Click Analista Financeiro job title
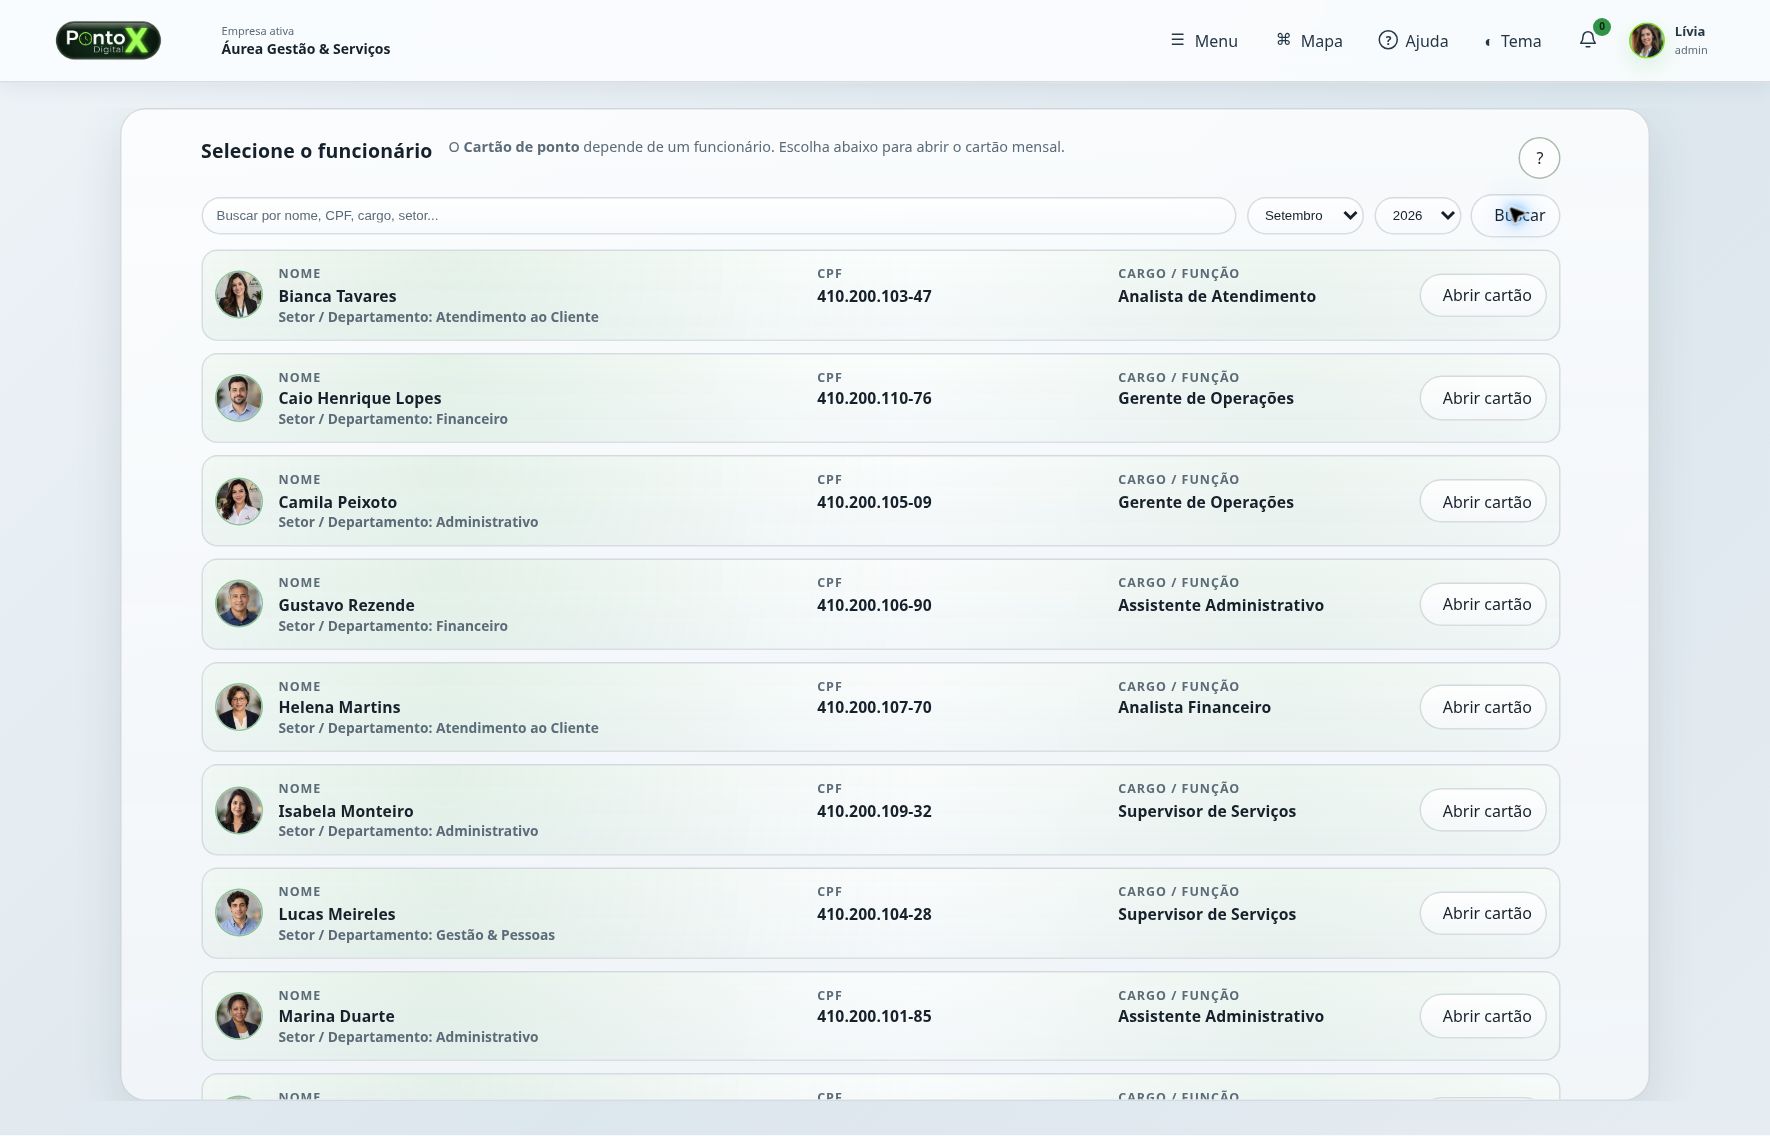 click(x=1194, y=707)
